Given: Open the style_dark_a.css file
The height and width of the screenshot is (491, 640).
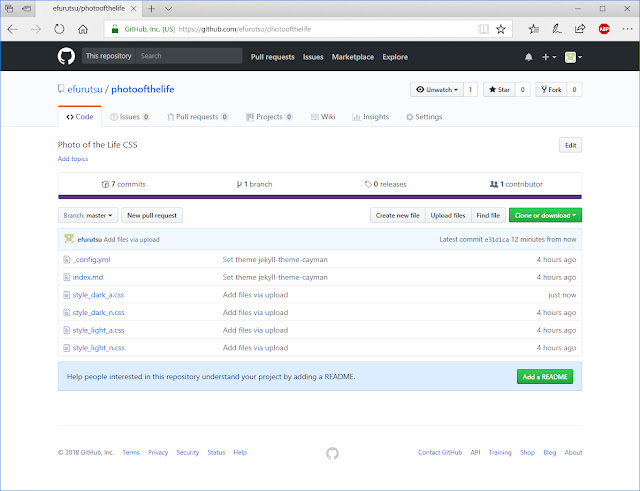Looking at the screenshot, I should click(x=98, y=295).
